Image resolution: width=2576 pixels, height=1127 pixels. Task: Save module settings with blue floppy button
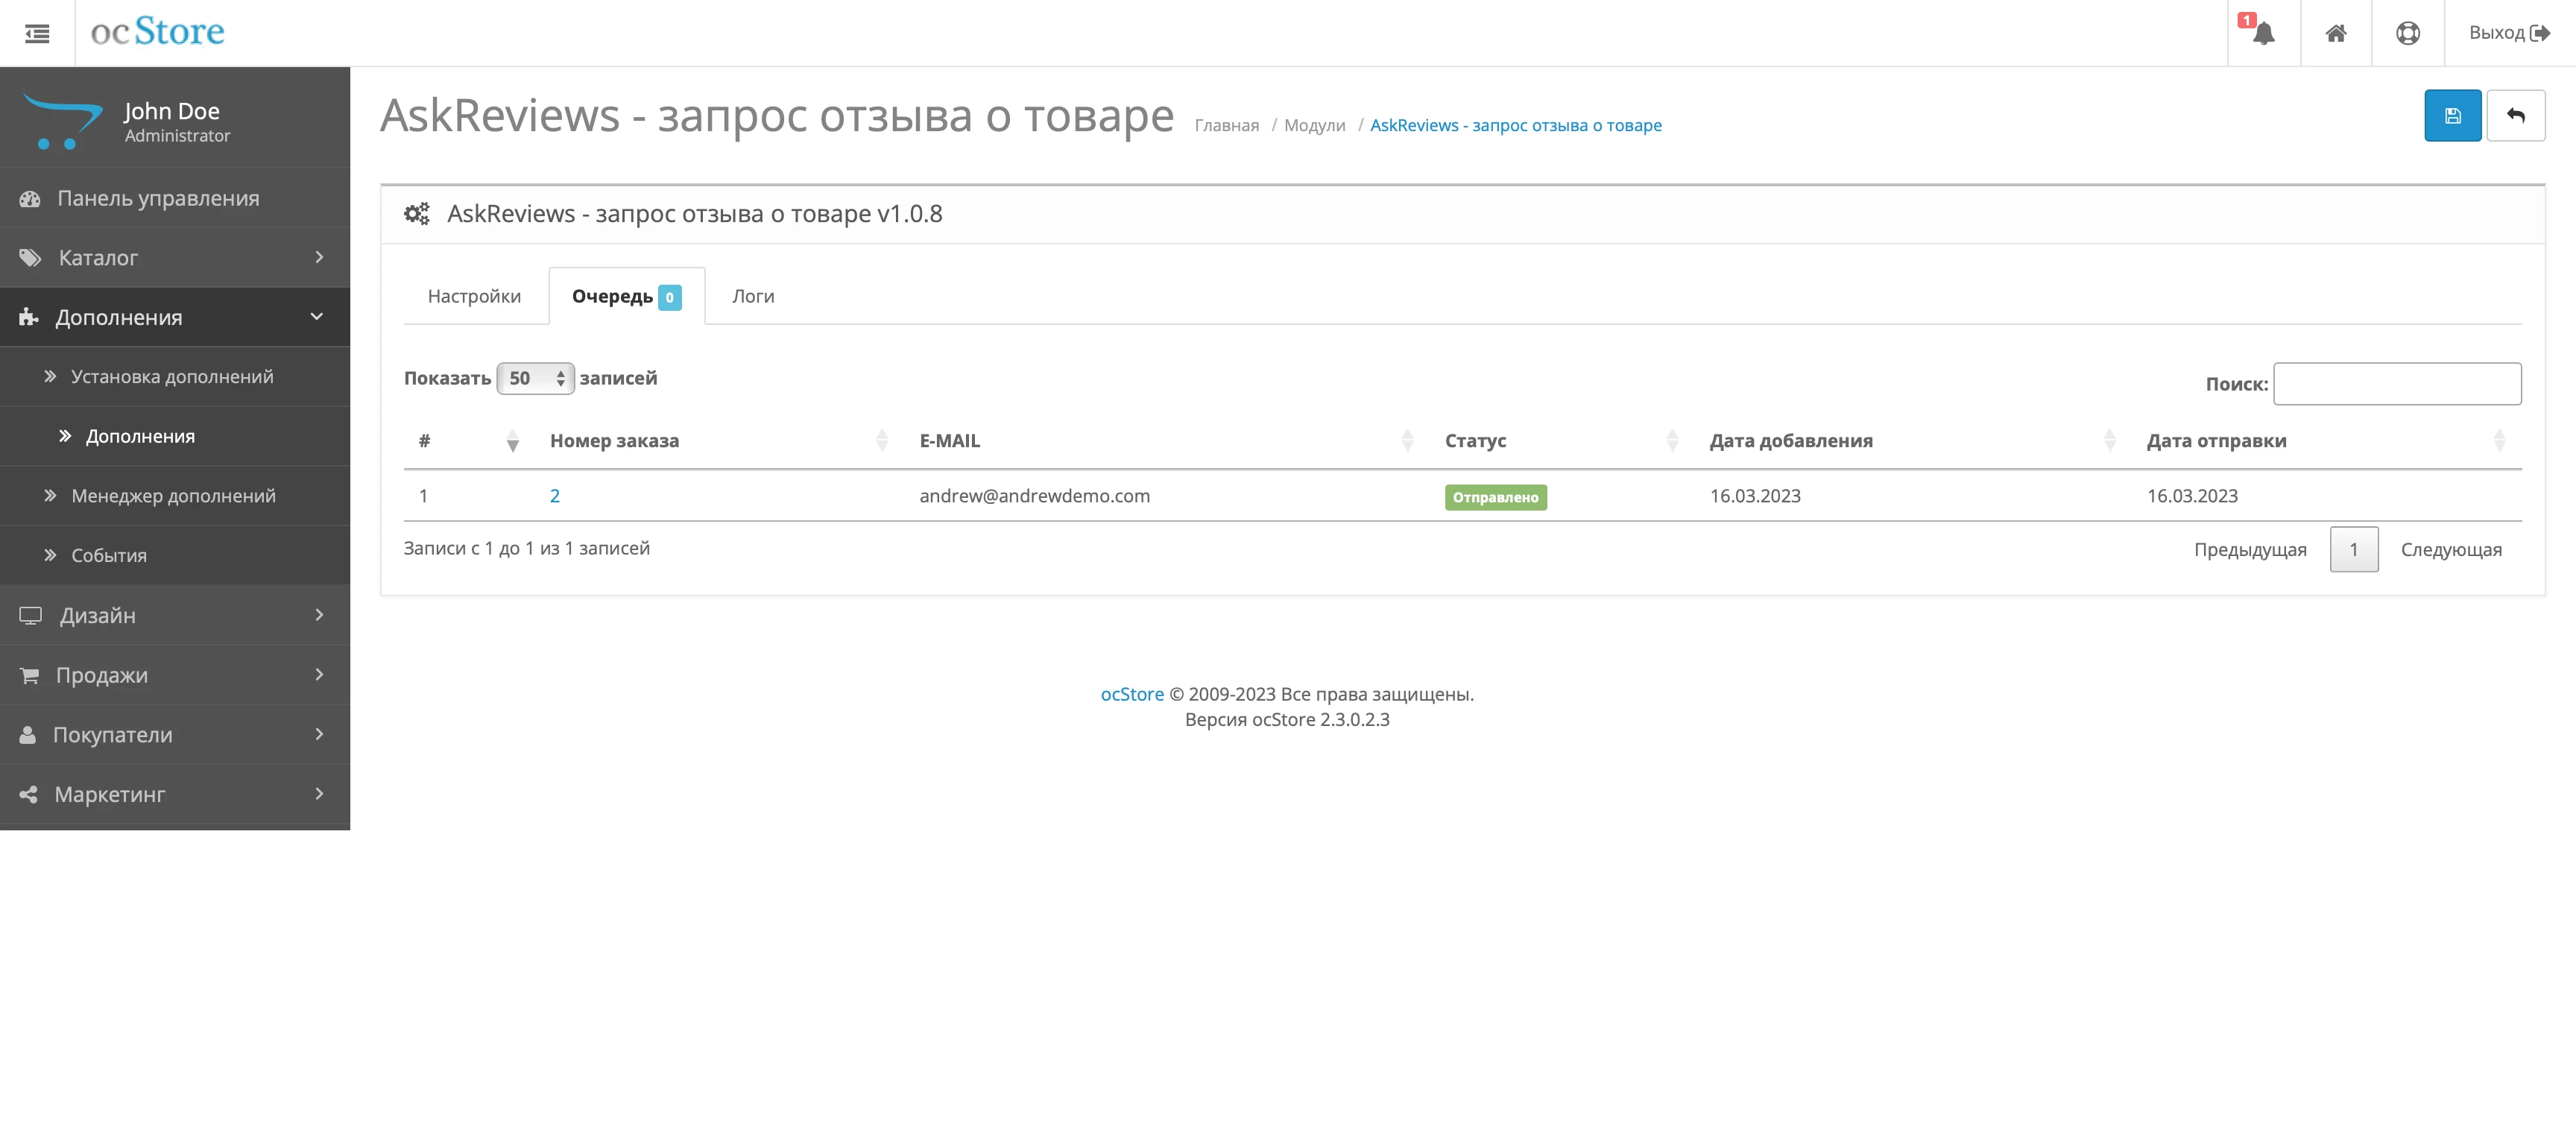point(2452,116)
